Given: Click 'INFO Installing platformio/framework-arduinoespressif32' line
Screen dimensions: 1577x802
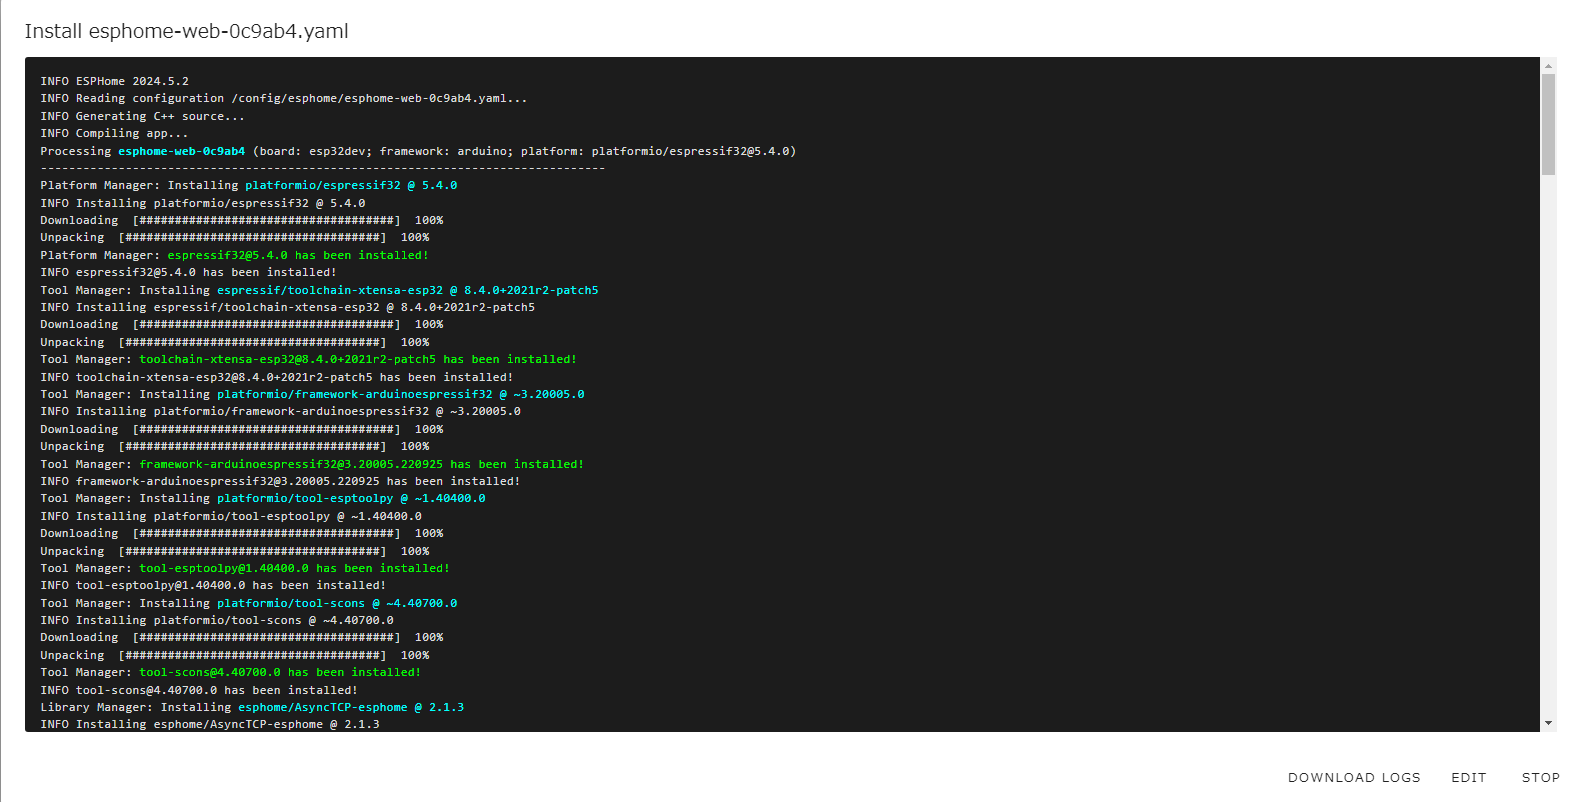Looking at the screenshot, I should (x=280, y=411).
